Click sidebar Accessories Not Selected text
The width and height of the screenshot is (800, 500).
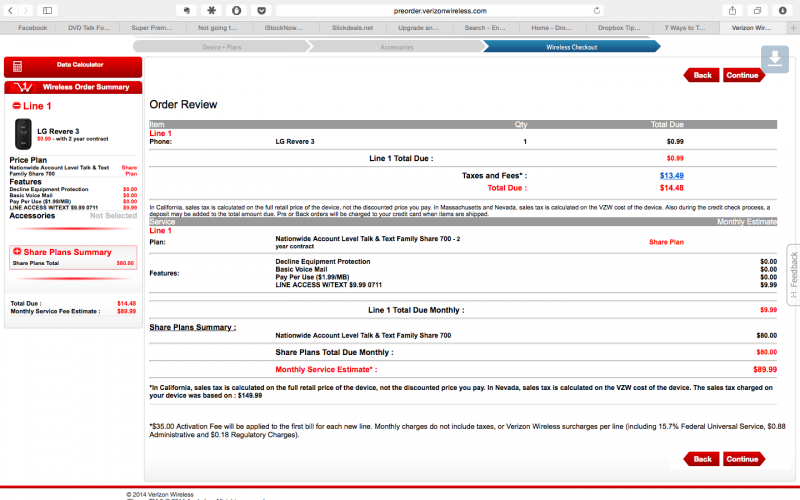pyautogui.click(x=73, y=215)
